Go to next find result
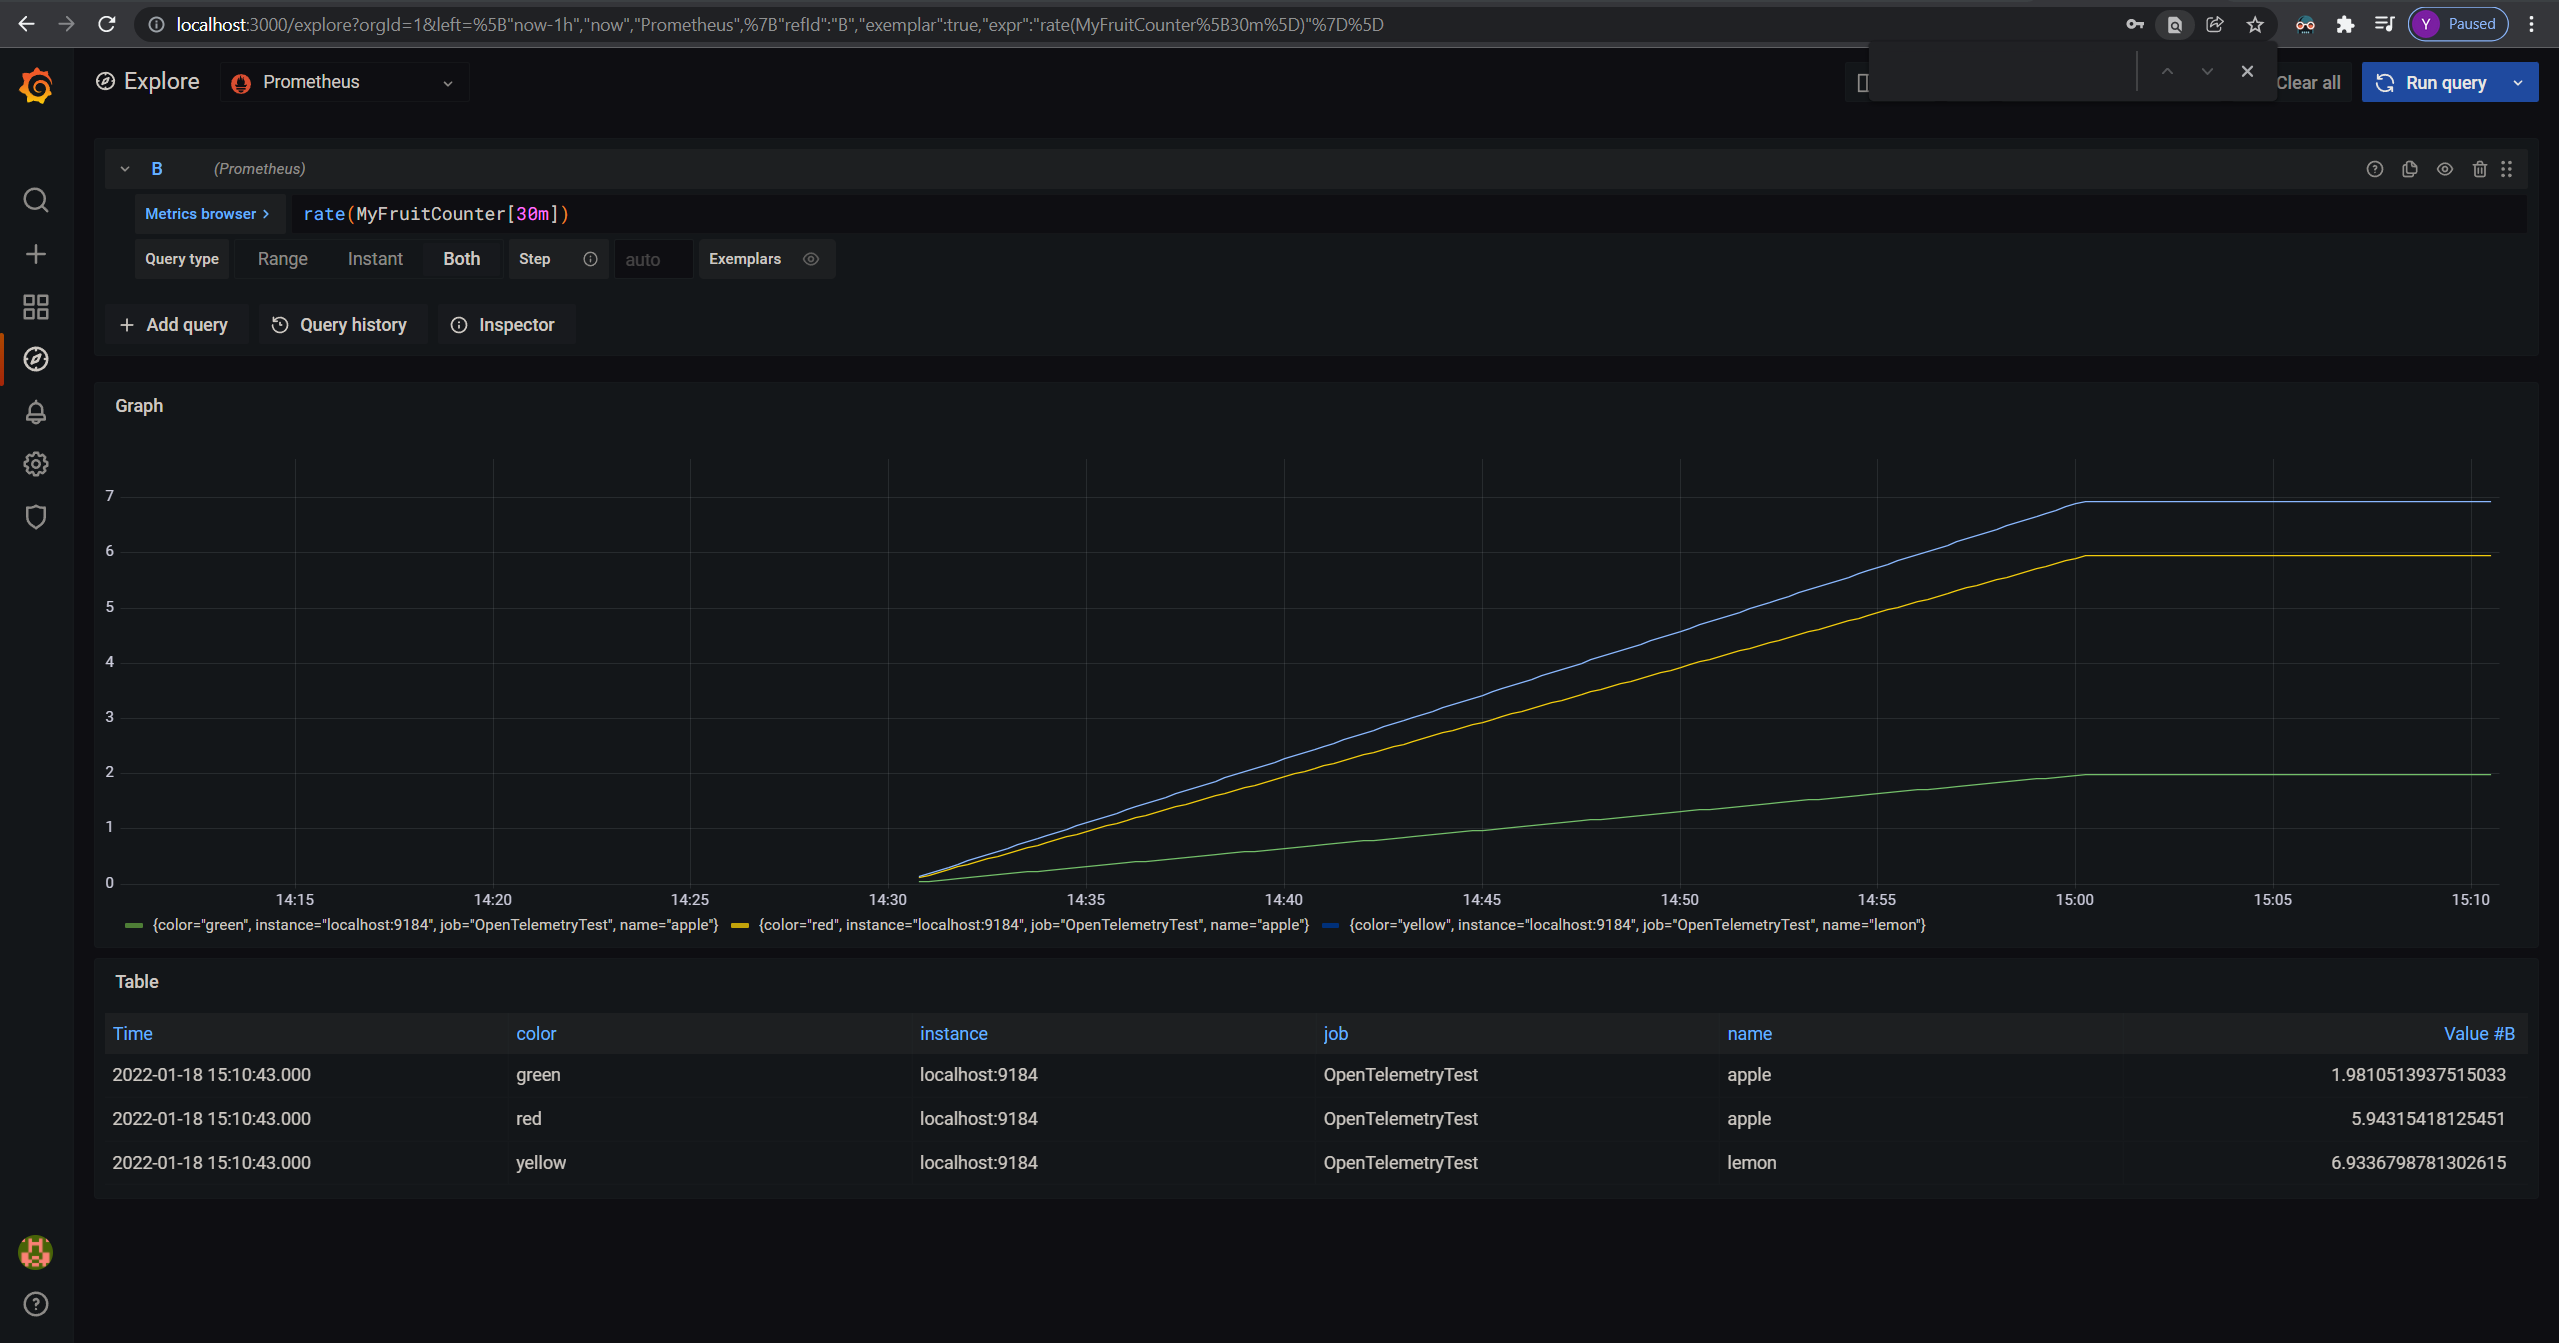The height and width of the screenshot is (1343, 2559). [x=2207, y=71]
